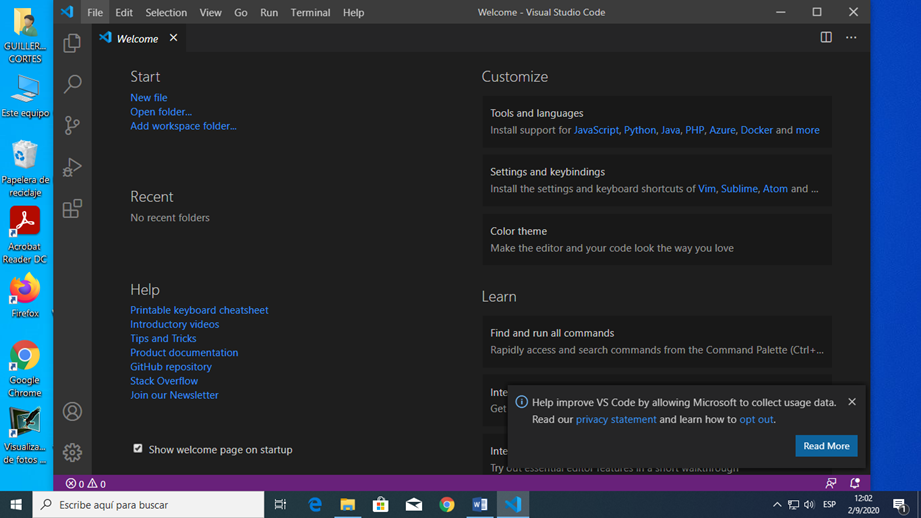Click errors and warnings status bar indicator
Screen dimensions: 921x518
coord(86,483)
